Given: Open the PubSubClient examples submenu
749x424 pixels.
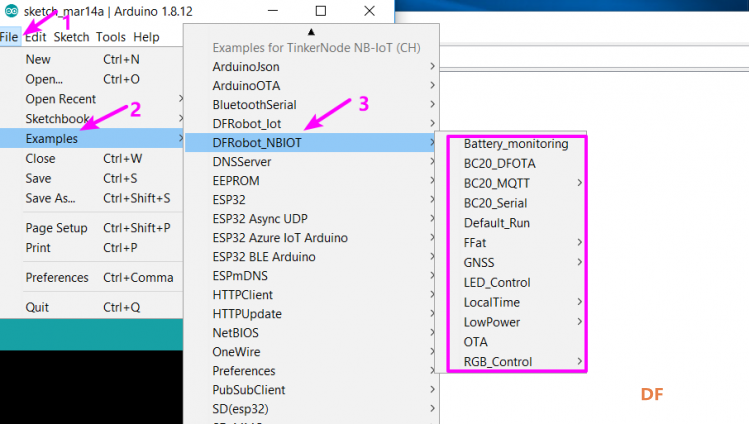Looking at the screenshot, I should click(x=311, y=390).
